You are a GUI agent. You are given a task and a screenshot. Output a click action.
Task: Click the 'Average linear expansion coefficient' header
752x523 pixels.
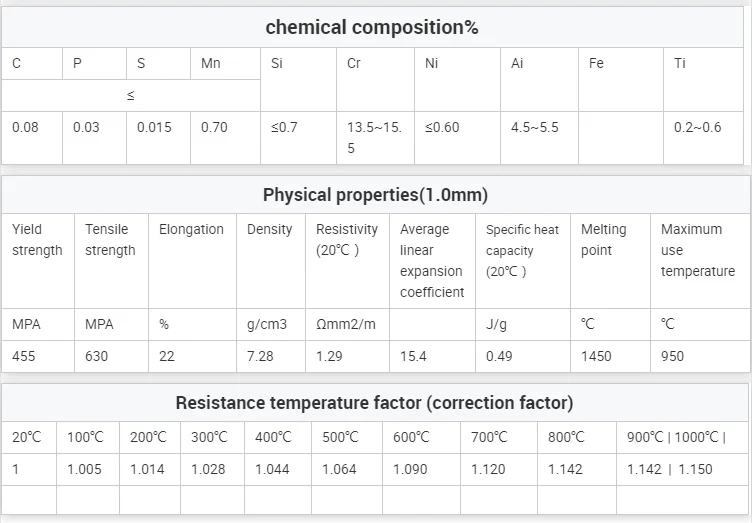pos(431,260)
